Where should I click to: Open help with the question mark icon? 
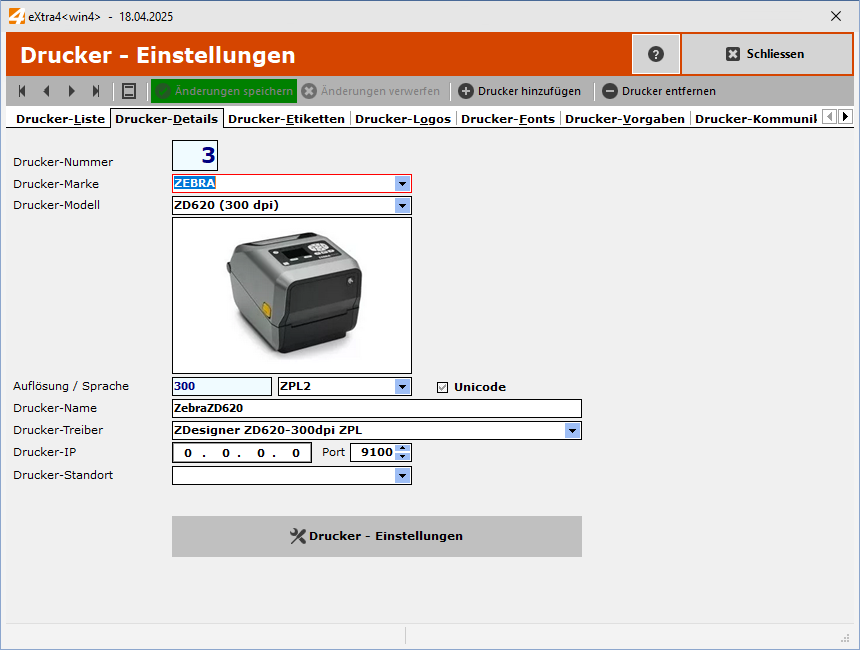655,54
